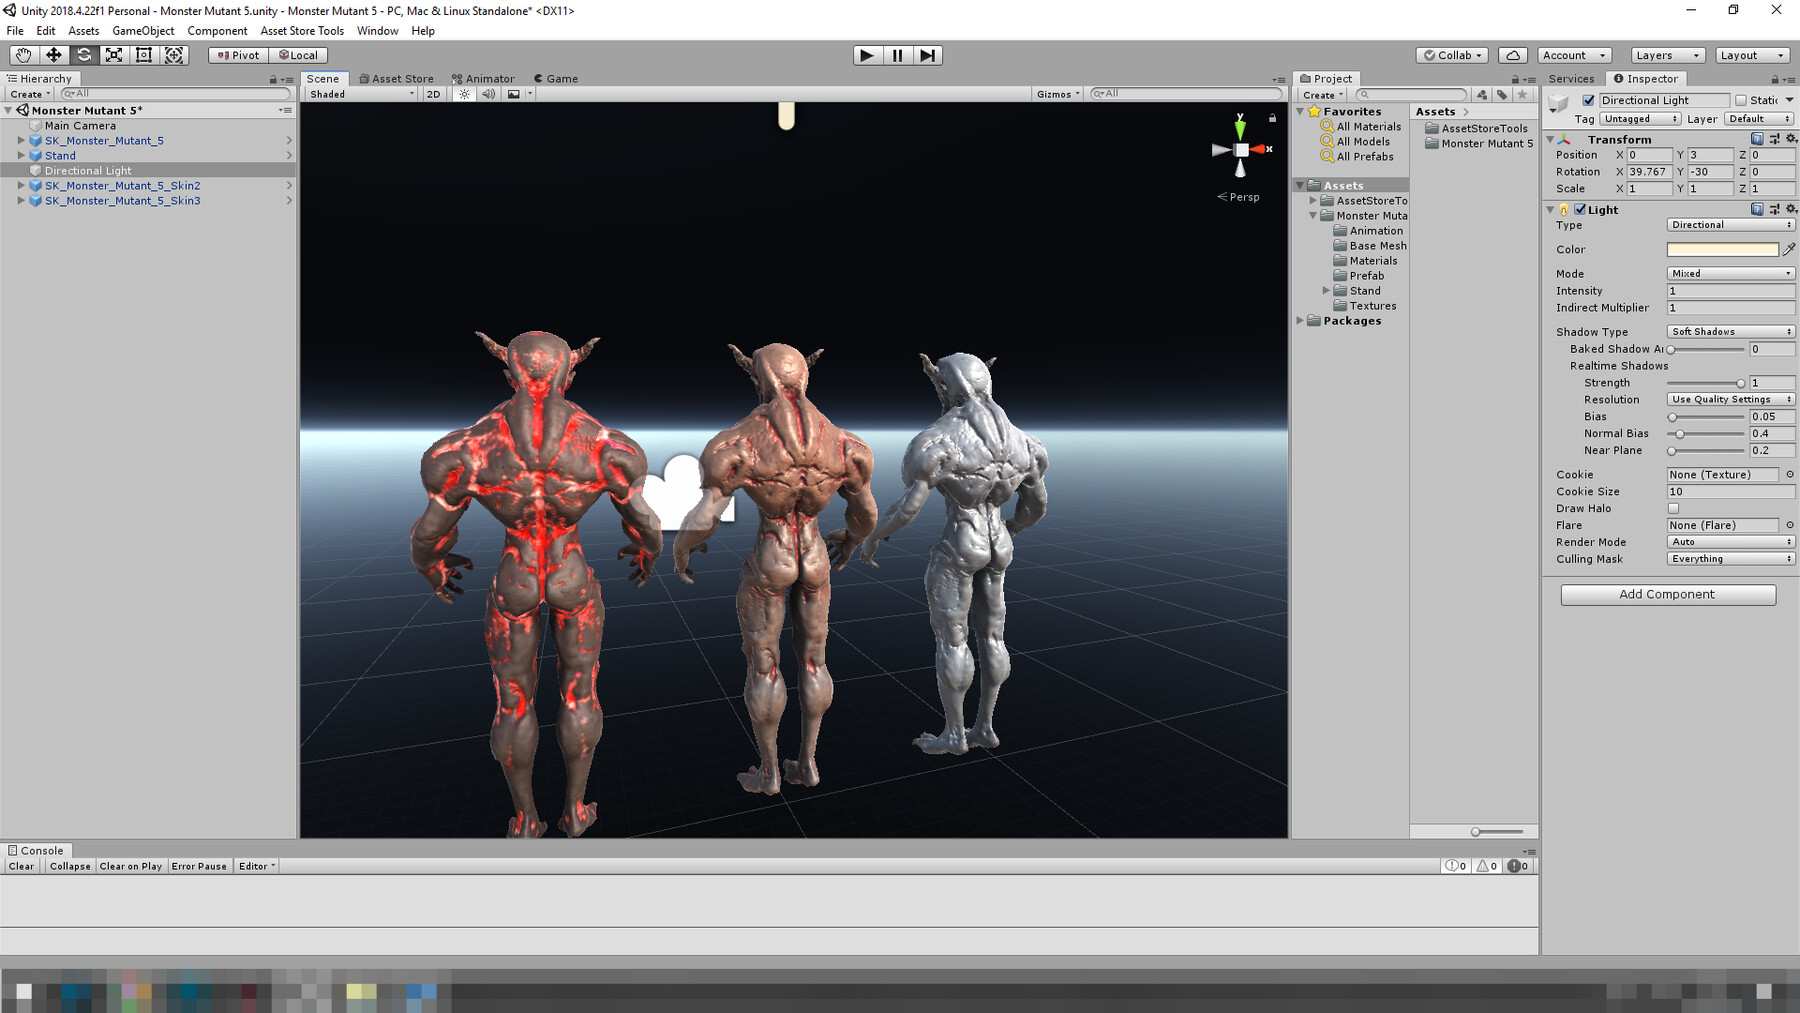Select the Scale tool
1800x1013 pixels.
point(114,55)
